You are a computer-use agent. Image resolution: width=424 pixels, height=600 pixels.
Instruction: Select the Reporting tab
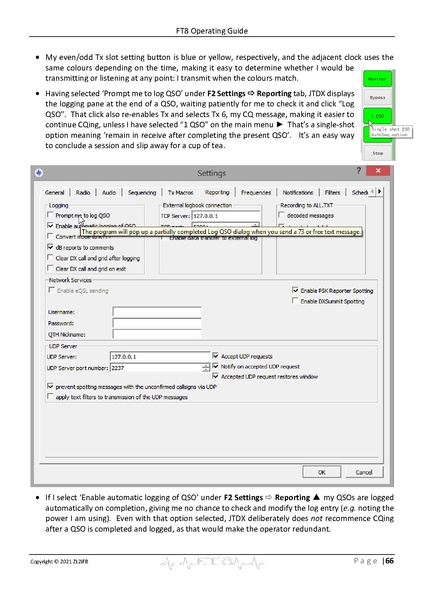tap(217, 192)
